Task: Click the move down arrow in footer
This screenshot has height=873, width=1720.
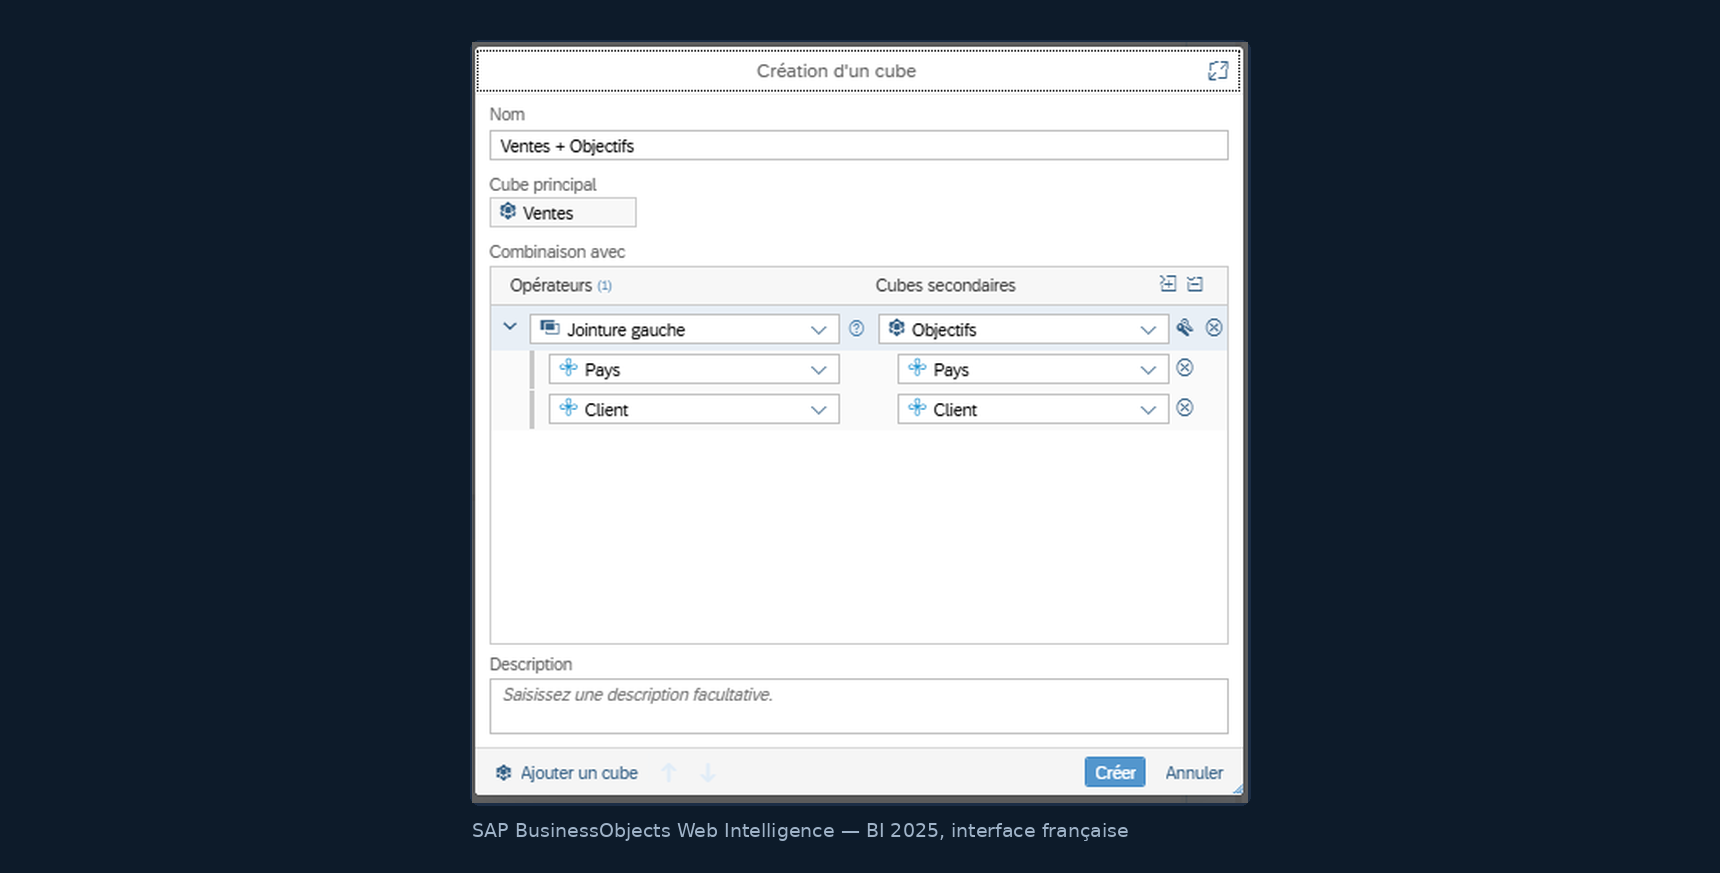Action: coord(708,772)
